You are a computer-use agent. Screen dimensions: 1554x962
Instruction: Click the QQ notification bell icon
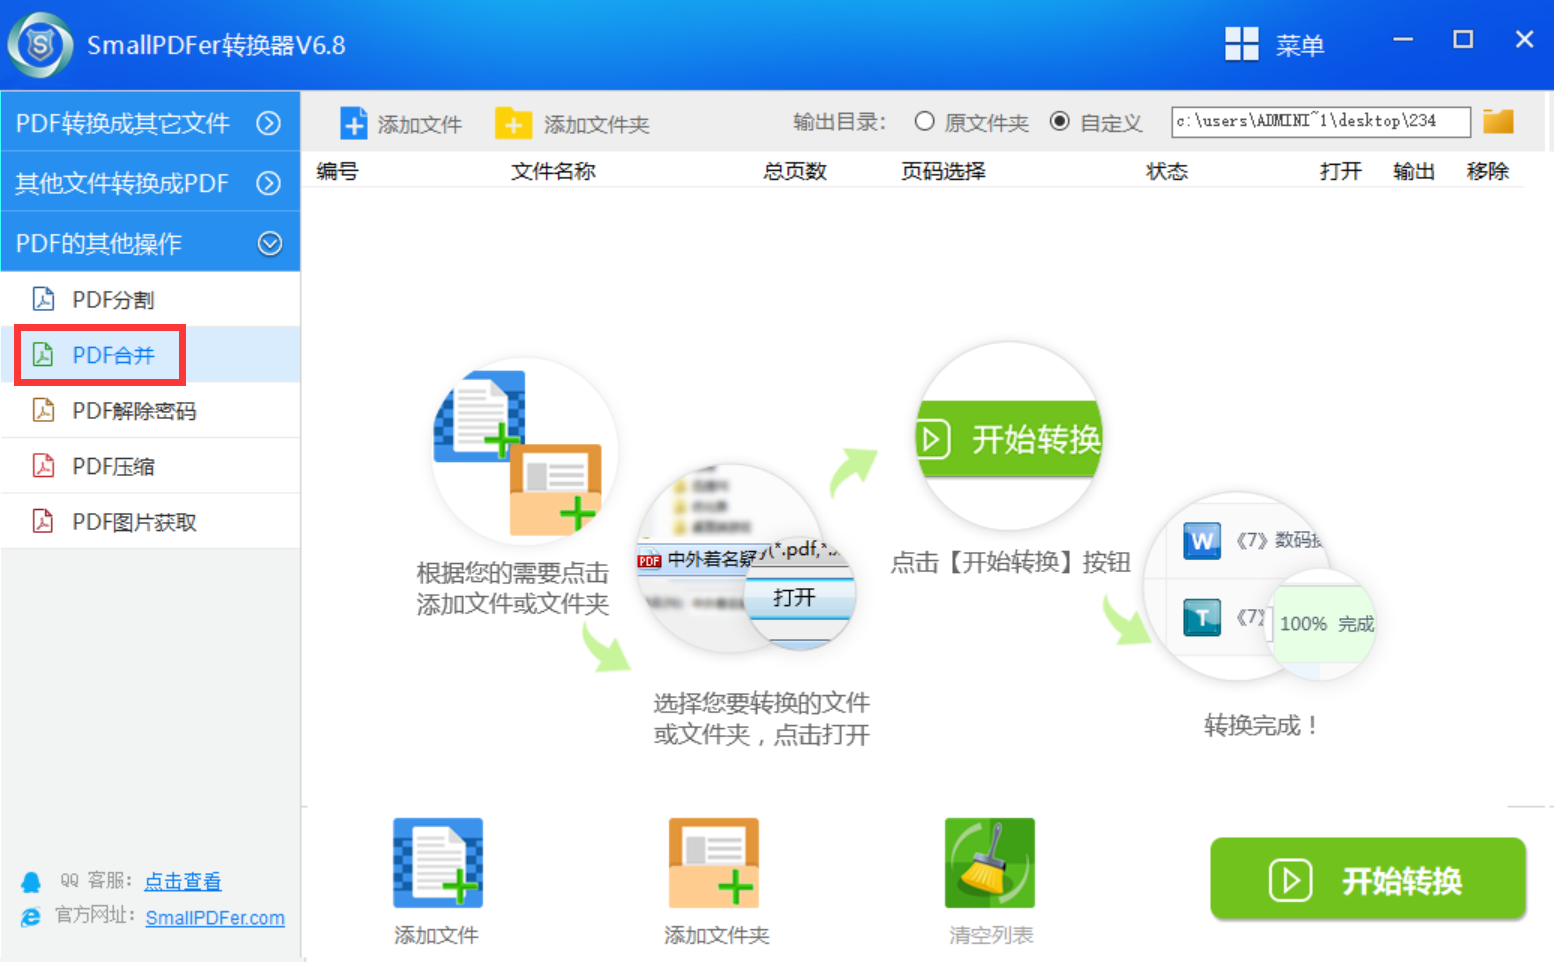30,880
